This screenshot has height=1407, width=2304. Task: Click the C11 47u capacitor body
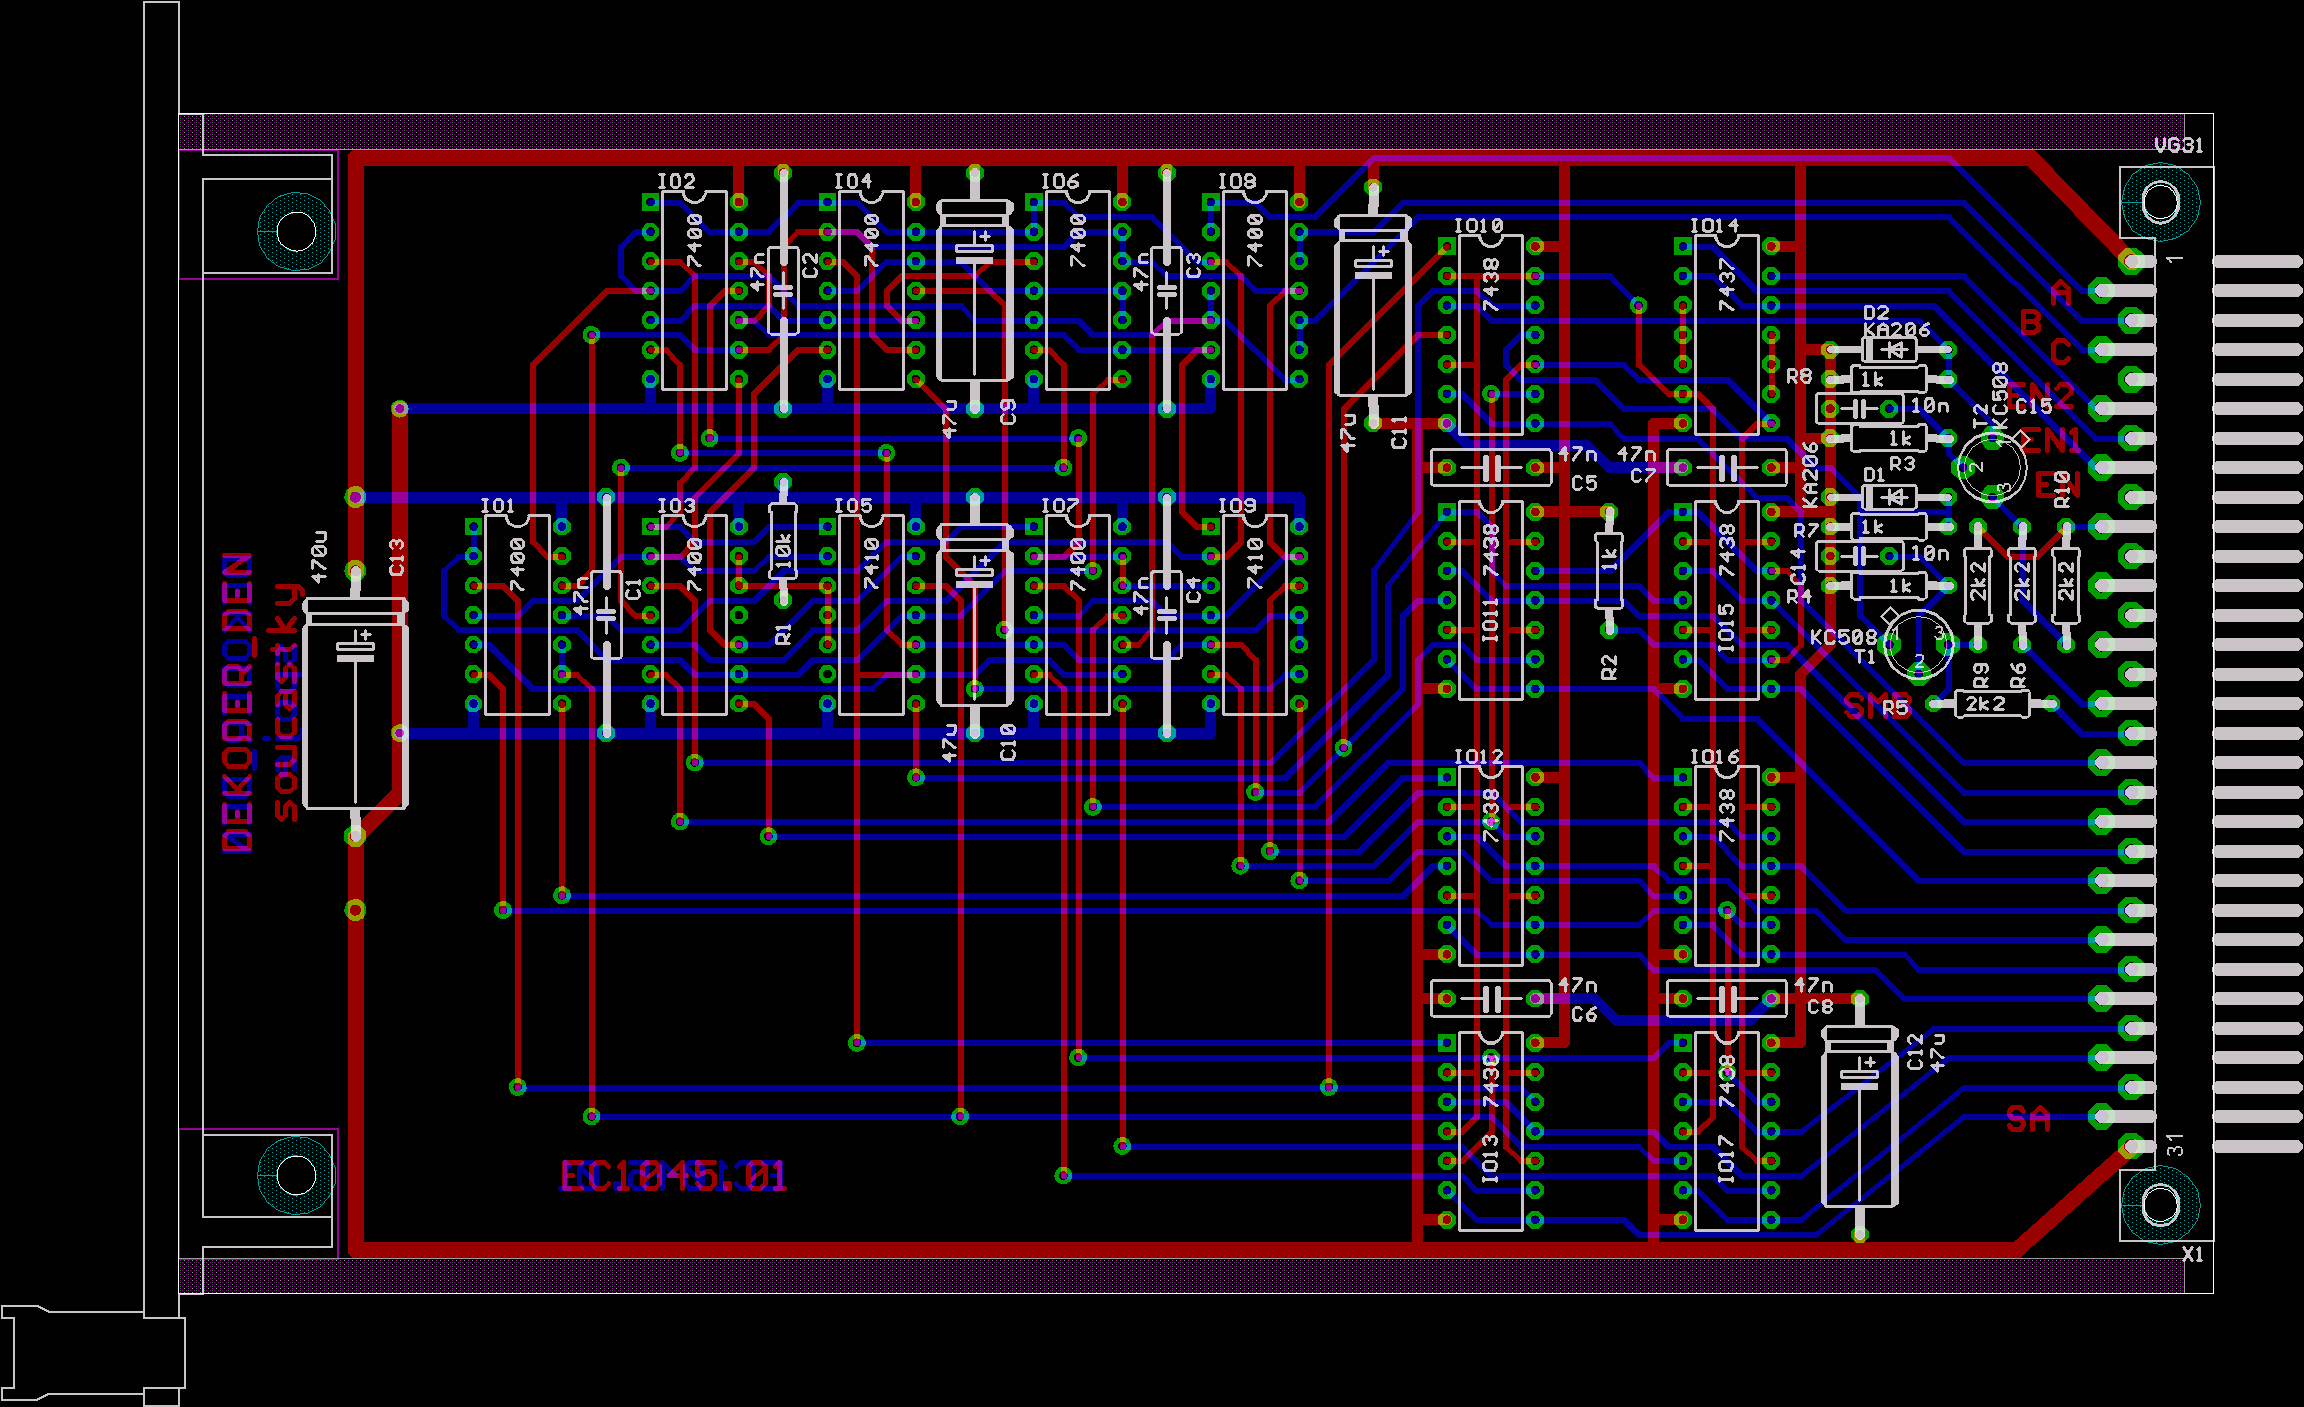tap(1372, 305)
